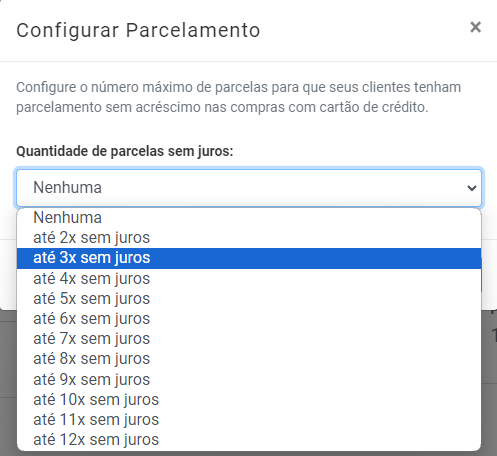
Task: Select até 2x sem juros option
Action: pyautogui.click(x=249, y=238)
